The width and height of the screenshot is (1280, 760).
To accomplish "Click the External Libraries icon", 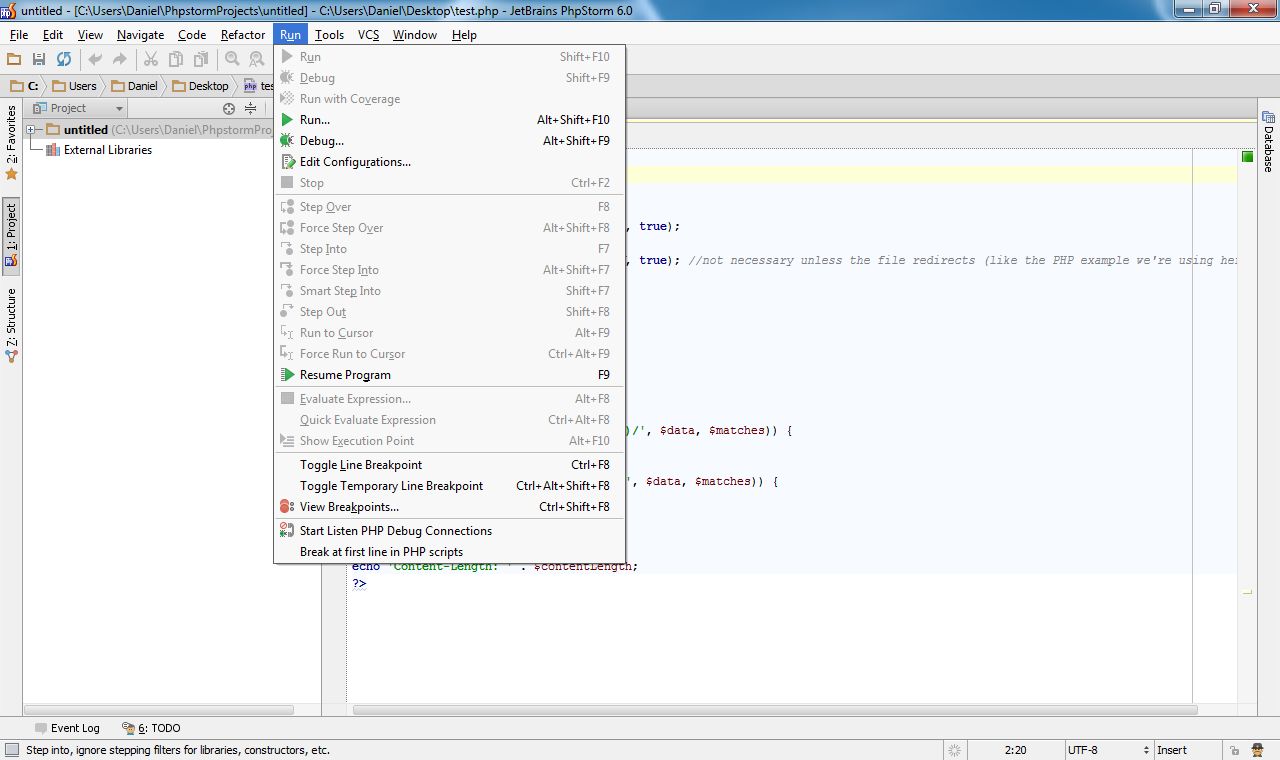I will pos(52,150).
